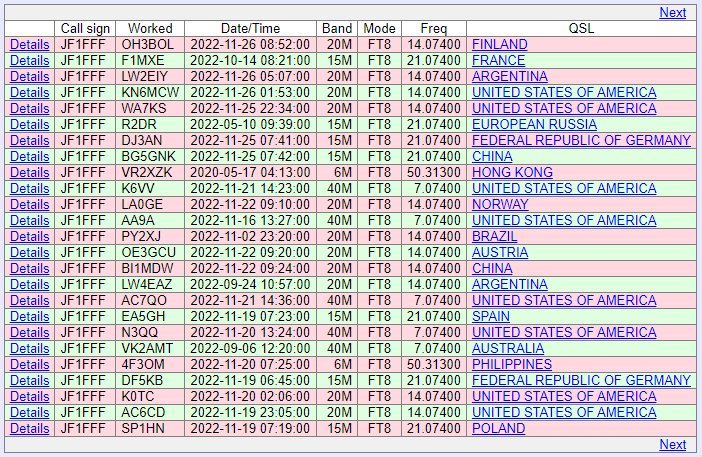Select date cell 2020-05-17 04:13:00

pyautogui.click(x=250, y=172)
